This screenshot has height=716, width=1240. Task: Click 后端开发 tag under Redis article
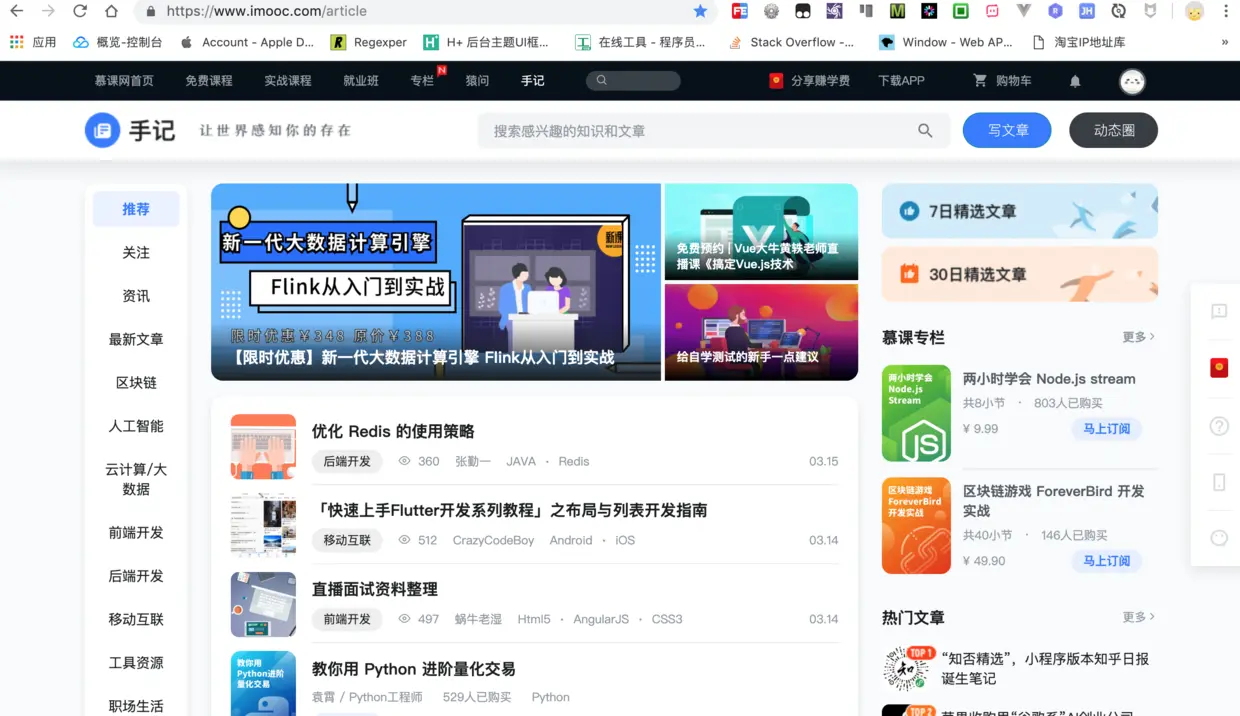point(347,461)
